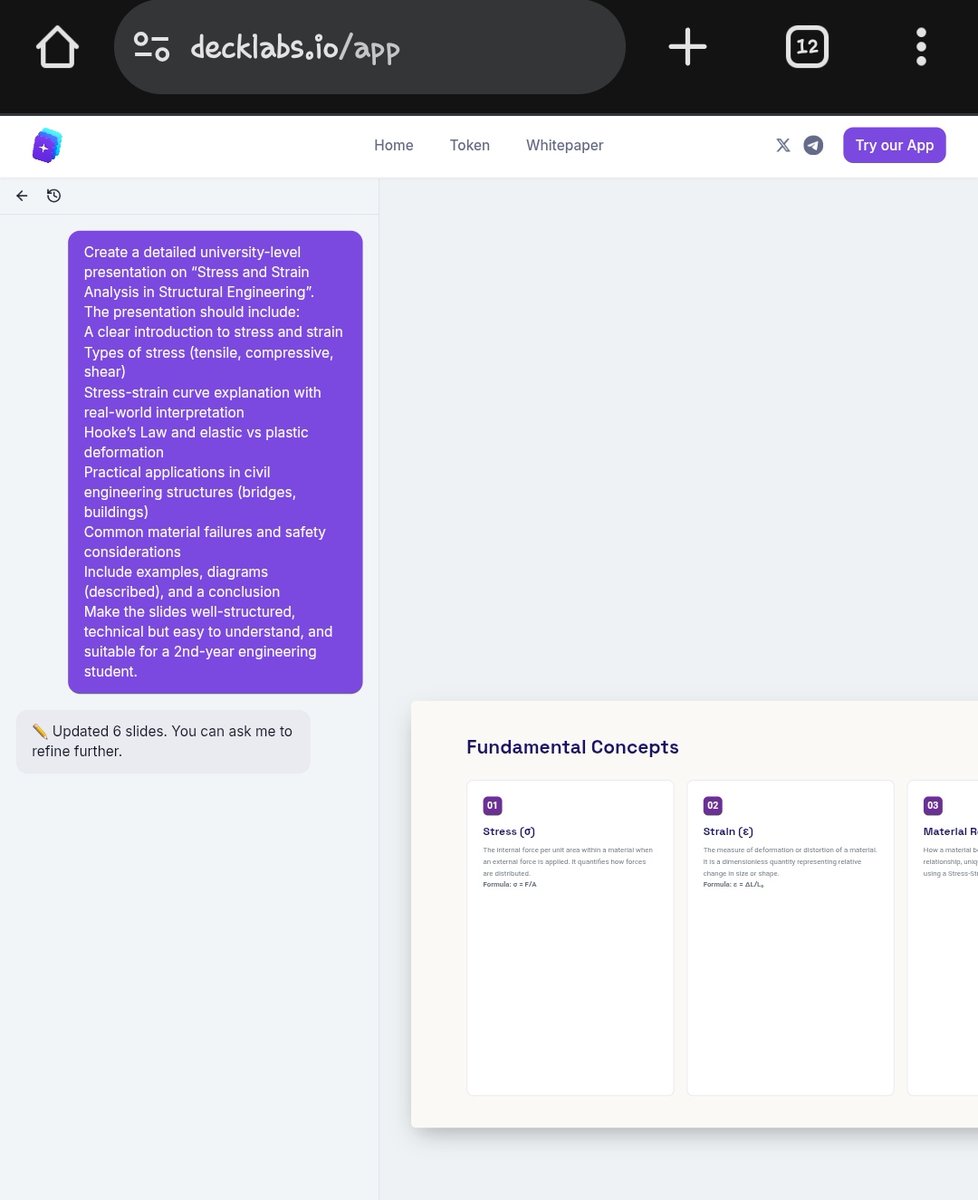Screen dimensions: 978x1200
Task: Select the purple prompt message bubble
Action: (215, 462)
